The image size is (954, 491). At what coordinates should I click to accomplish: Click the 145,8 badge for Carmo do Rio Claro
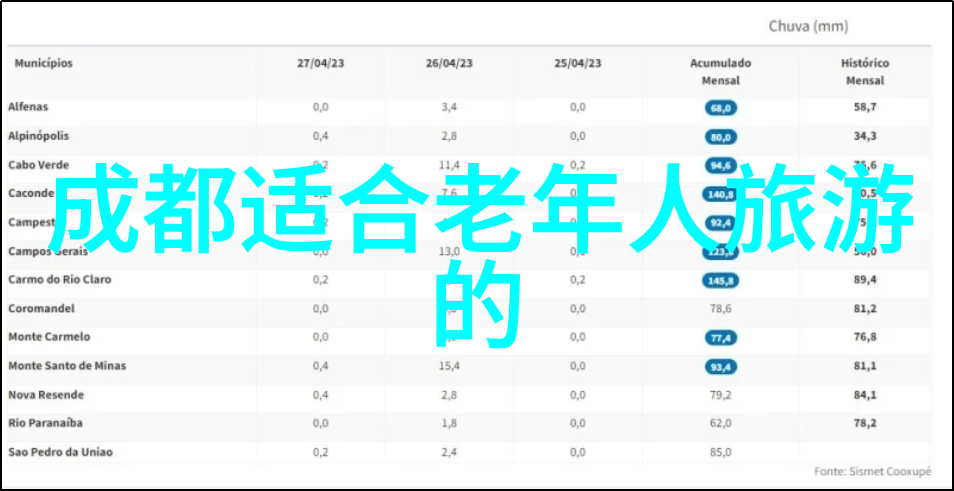tap(721, 281)
